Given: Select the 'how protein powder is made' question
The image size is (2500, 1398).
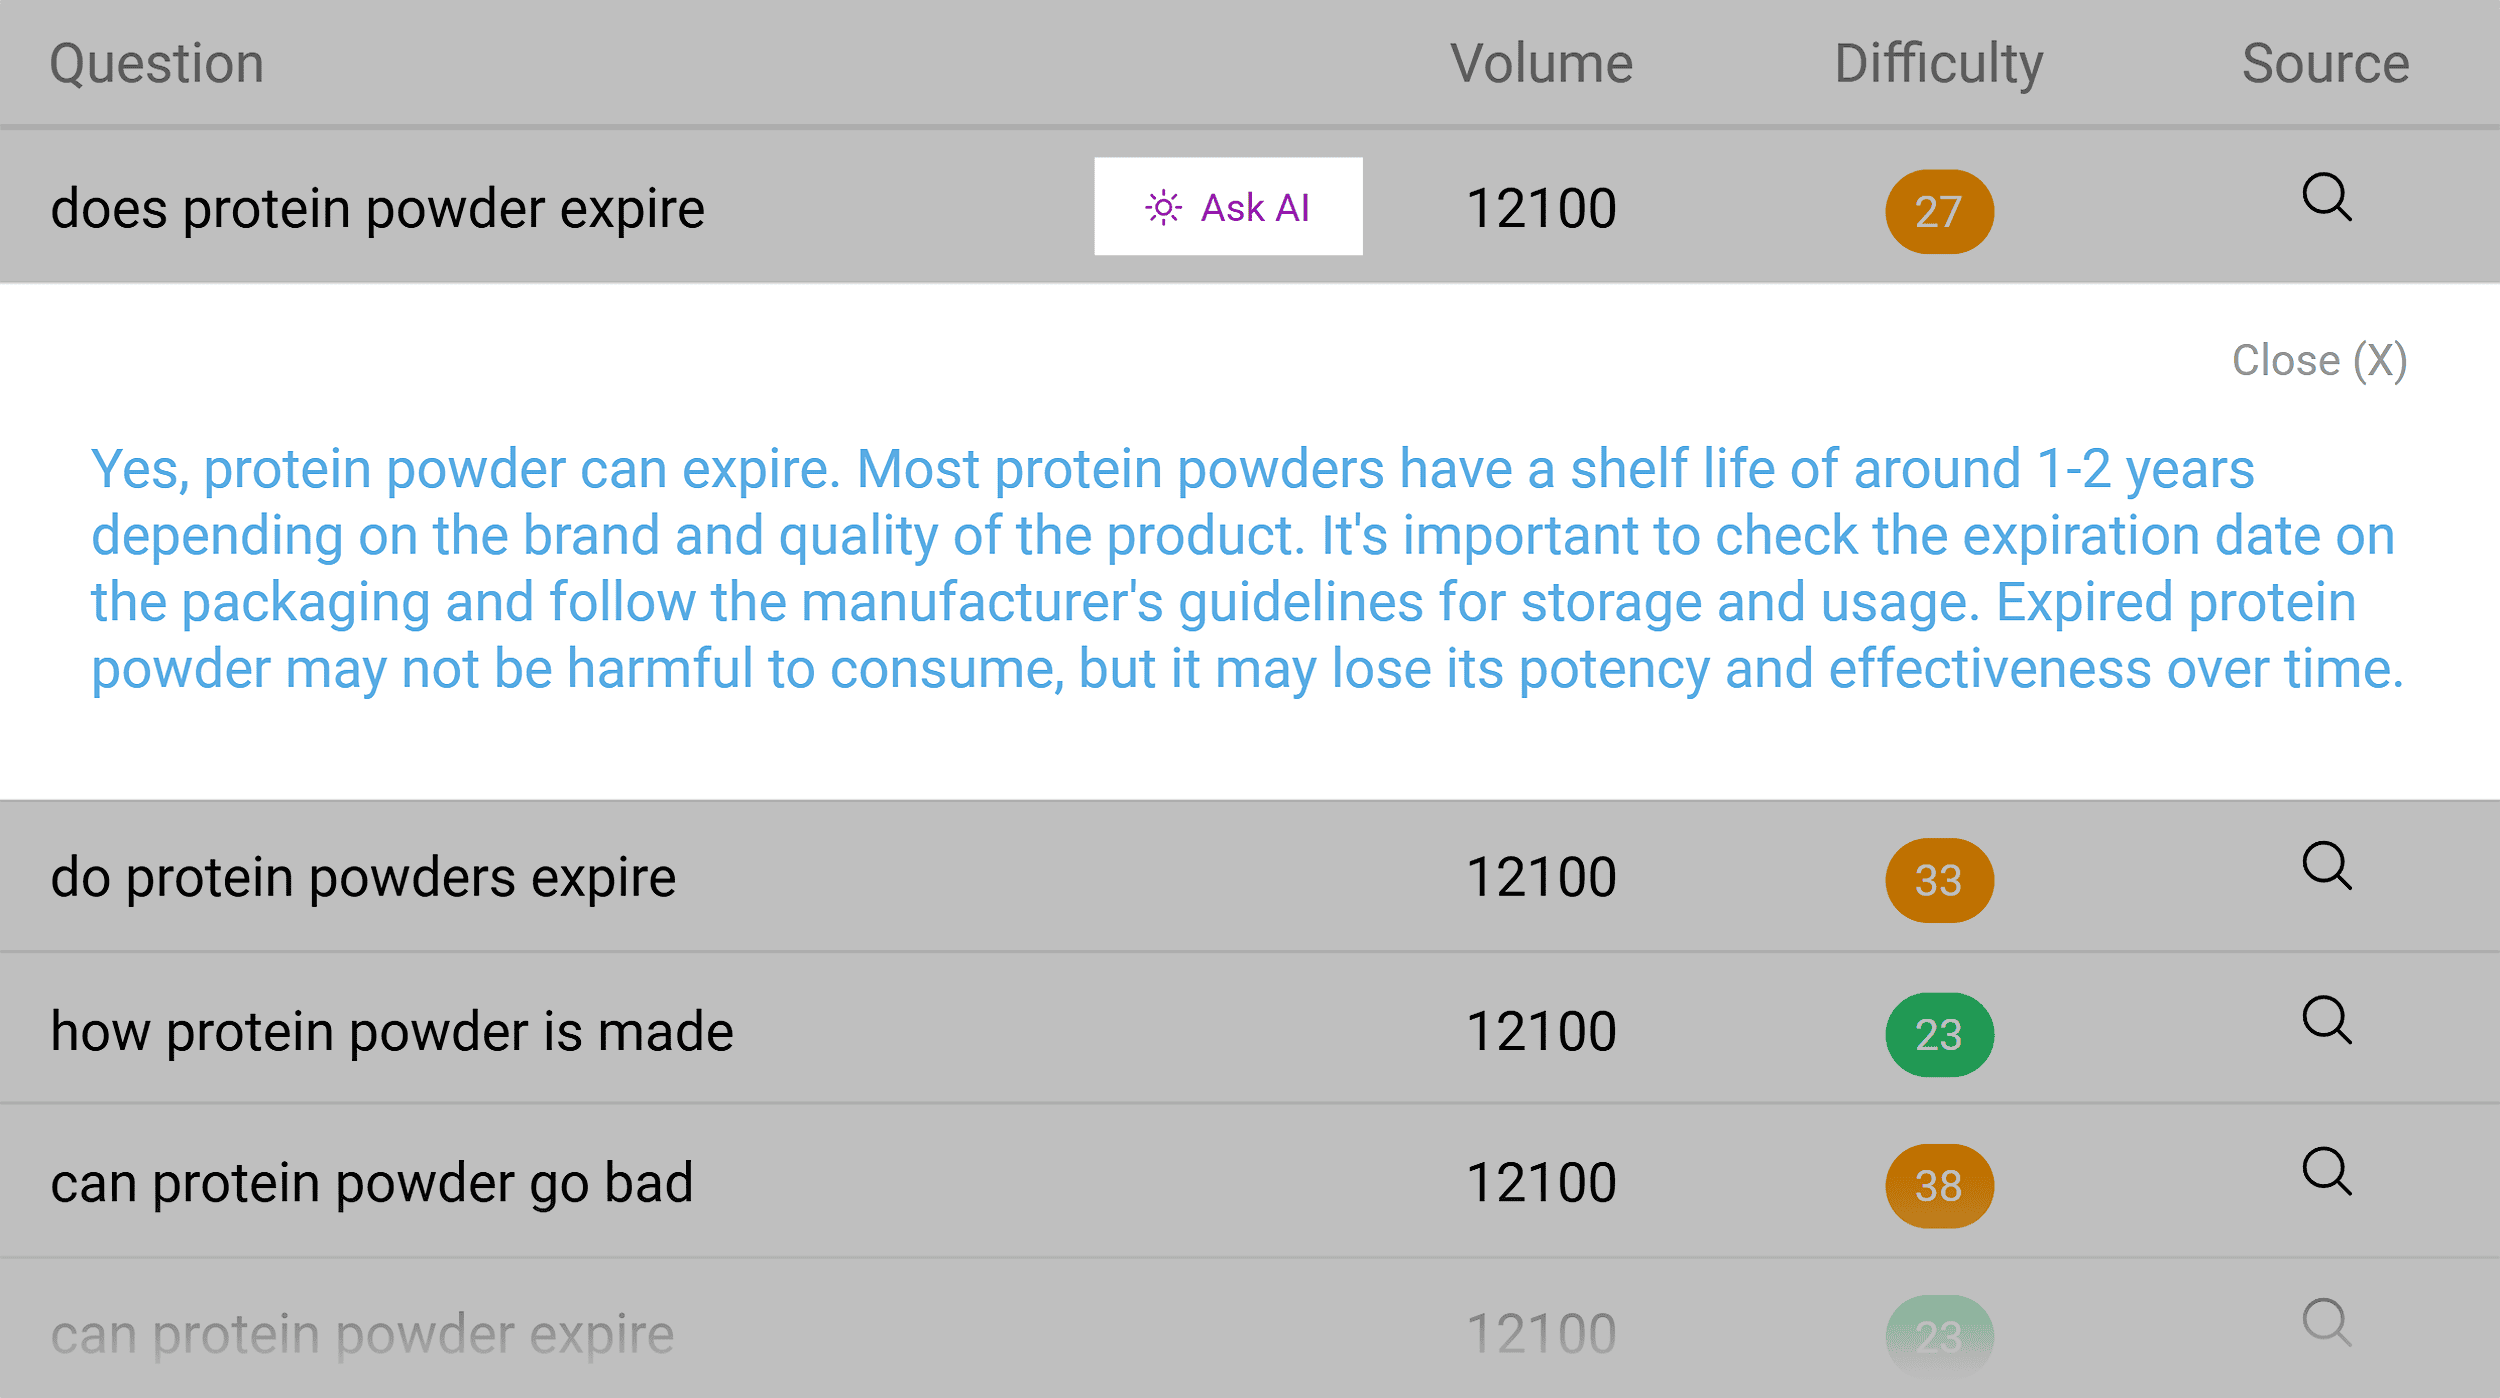Looking at the screenshot, I should point(392,1032).
